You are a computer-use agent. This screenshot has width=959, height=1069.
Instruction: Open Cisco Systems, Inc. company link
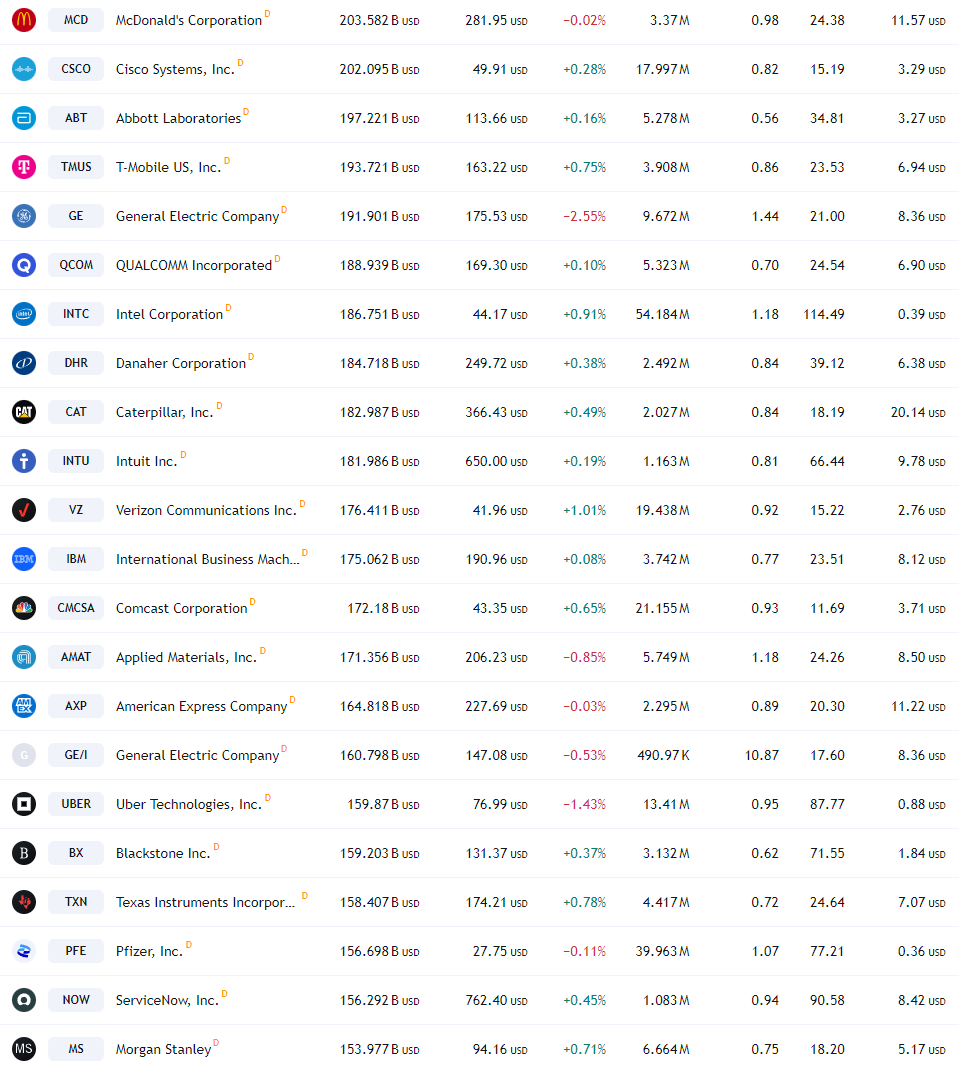click(175, 70)
